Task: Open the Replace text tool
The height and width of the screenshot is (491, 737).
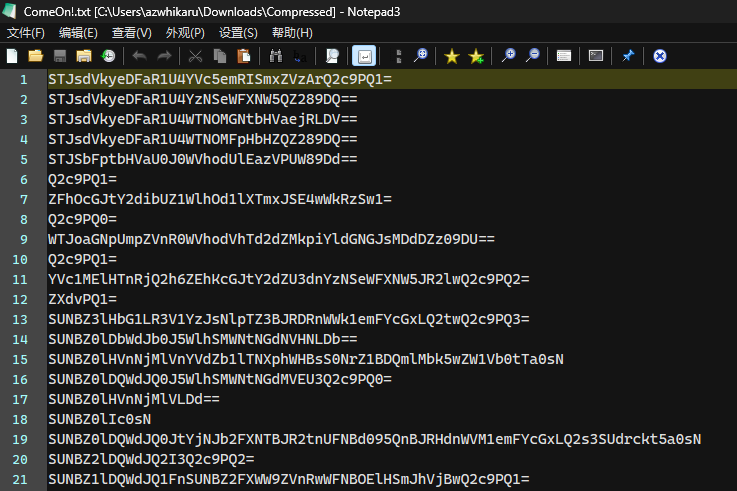Action: [x=300, y=56]
